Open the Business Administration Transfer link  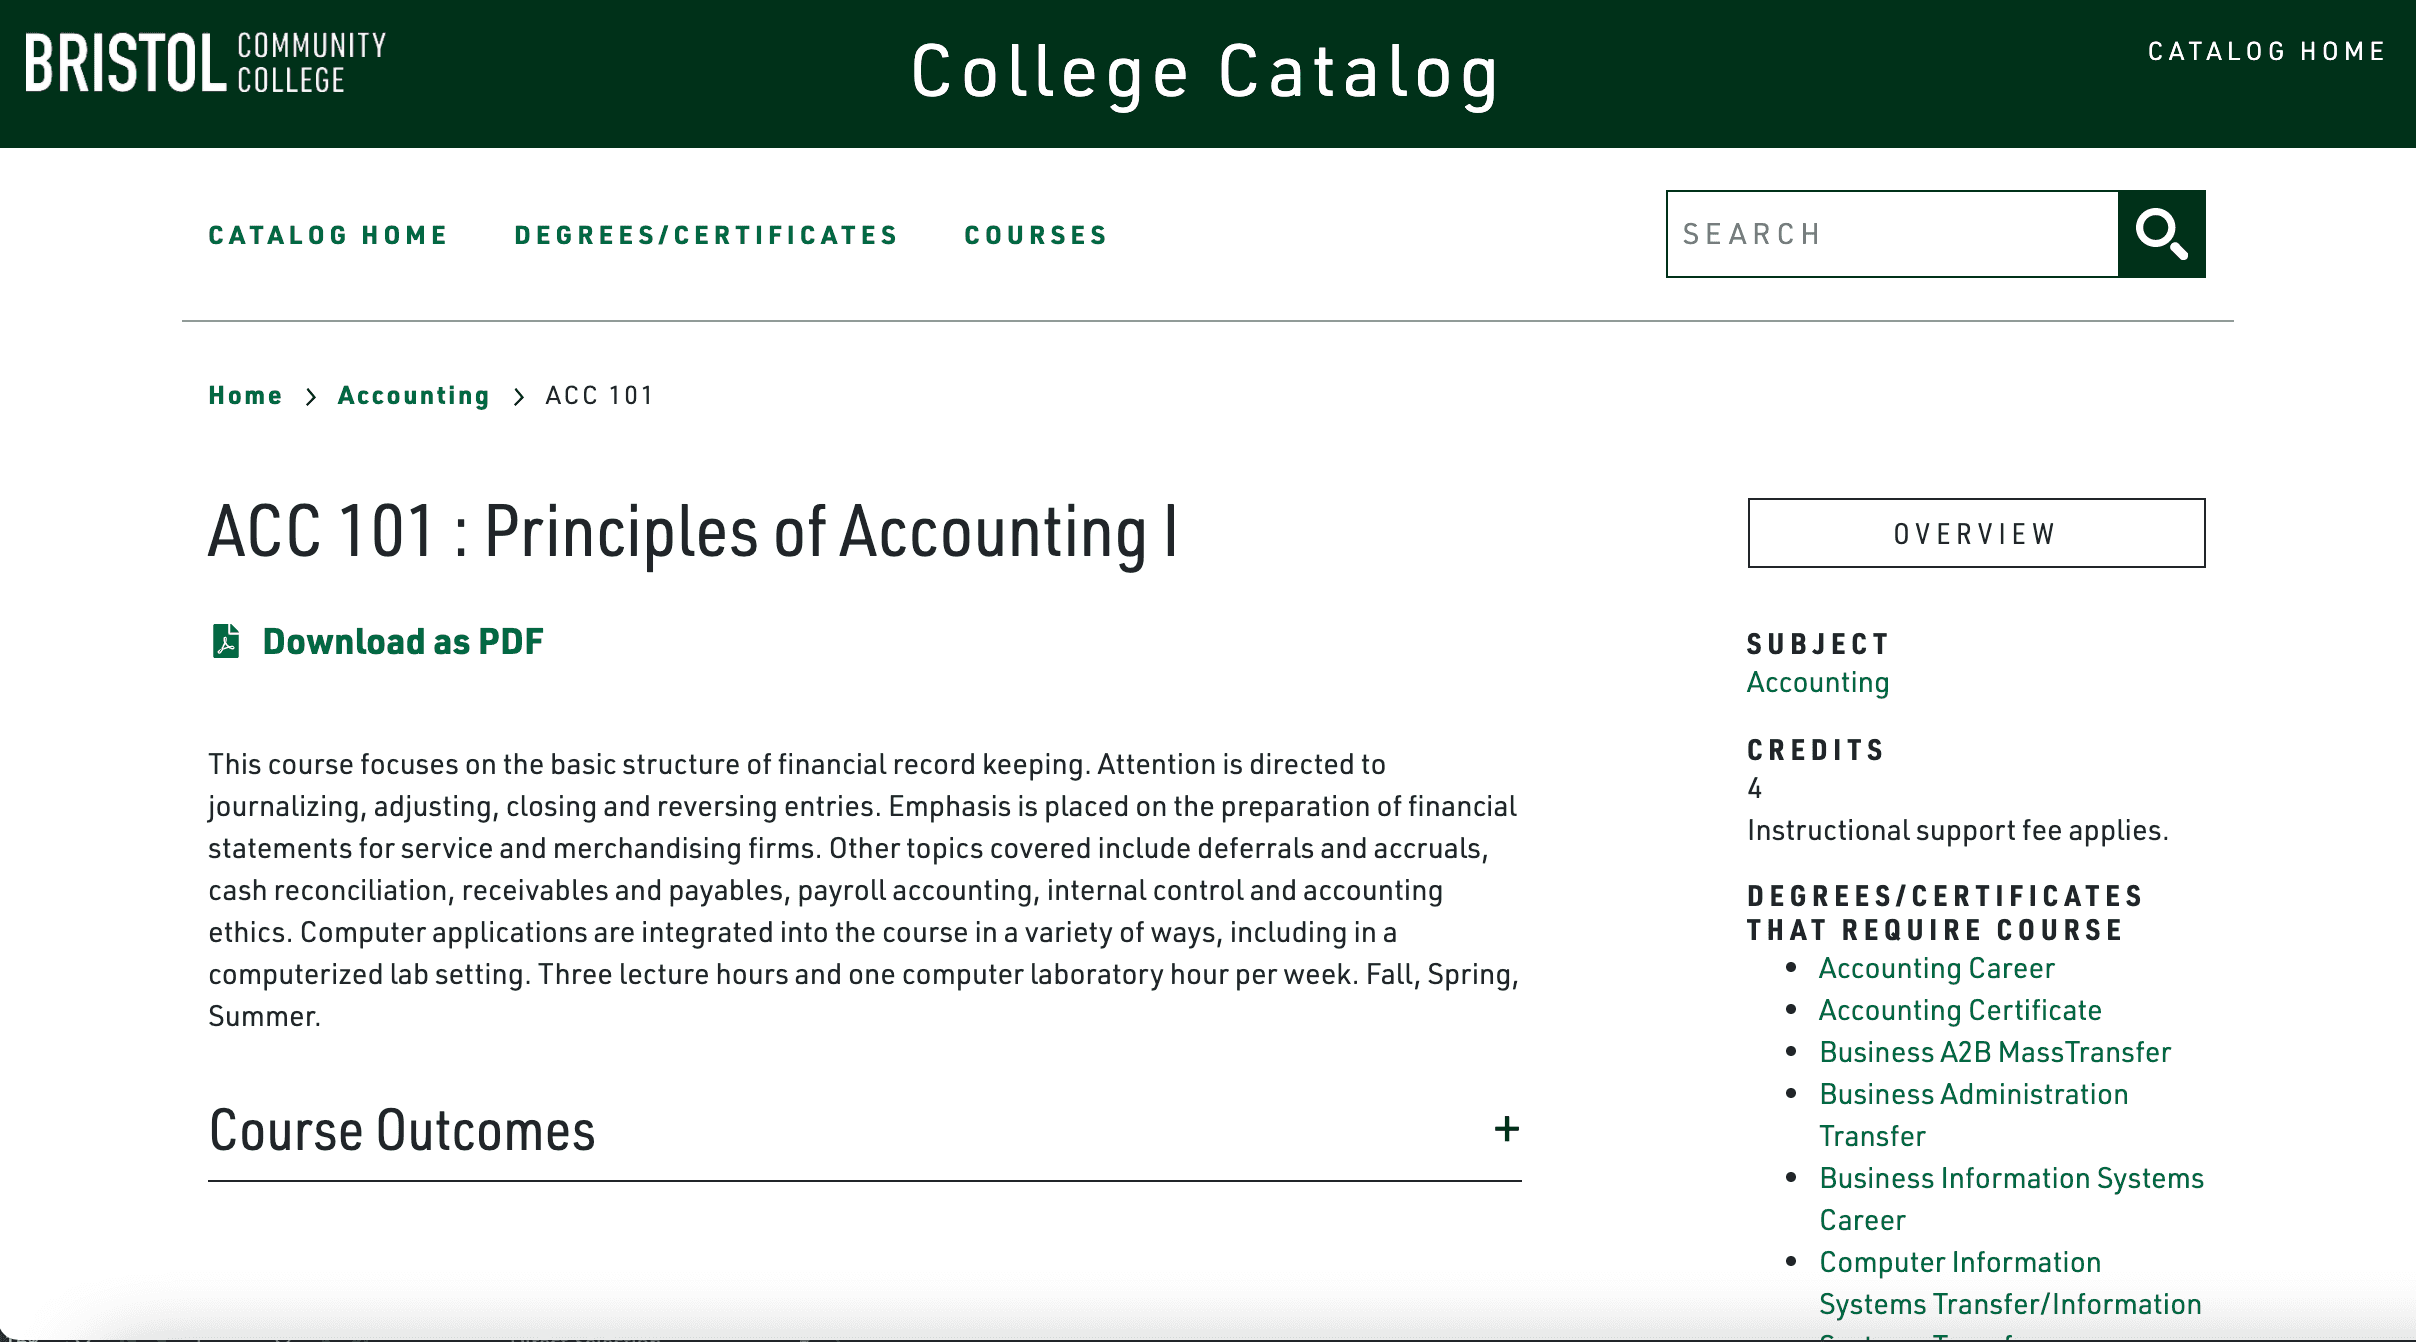click(1973, 1093)
